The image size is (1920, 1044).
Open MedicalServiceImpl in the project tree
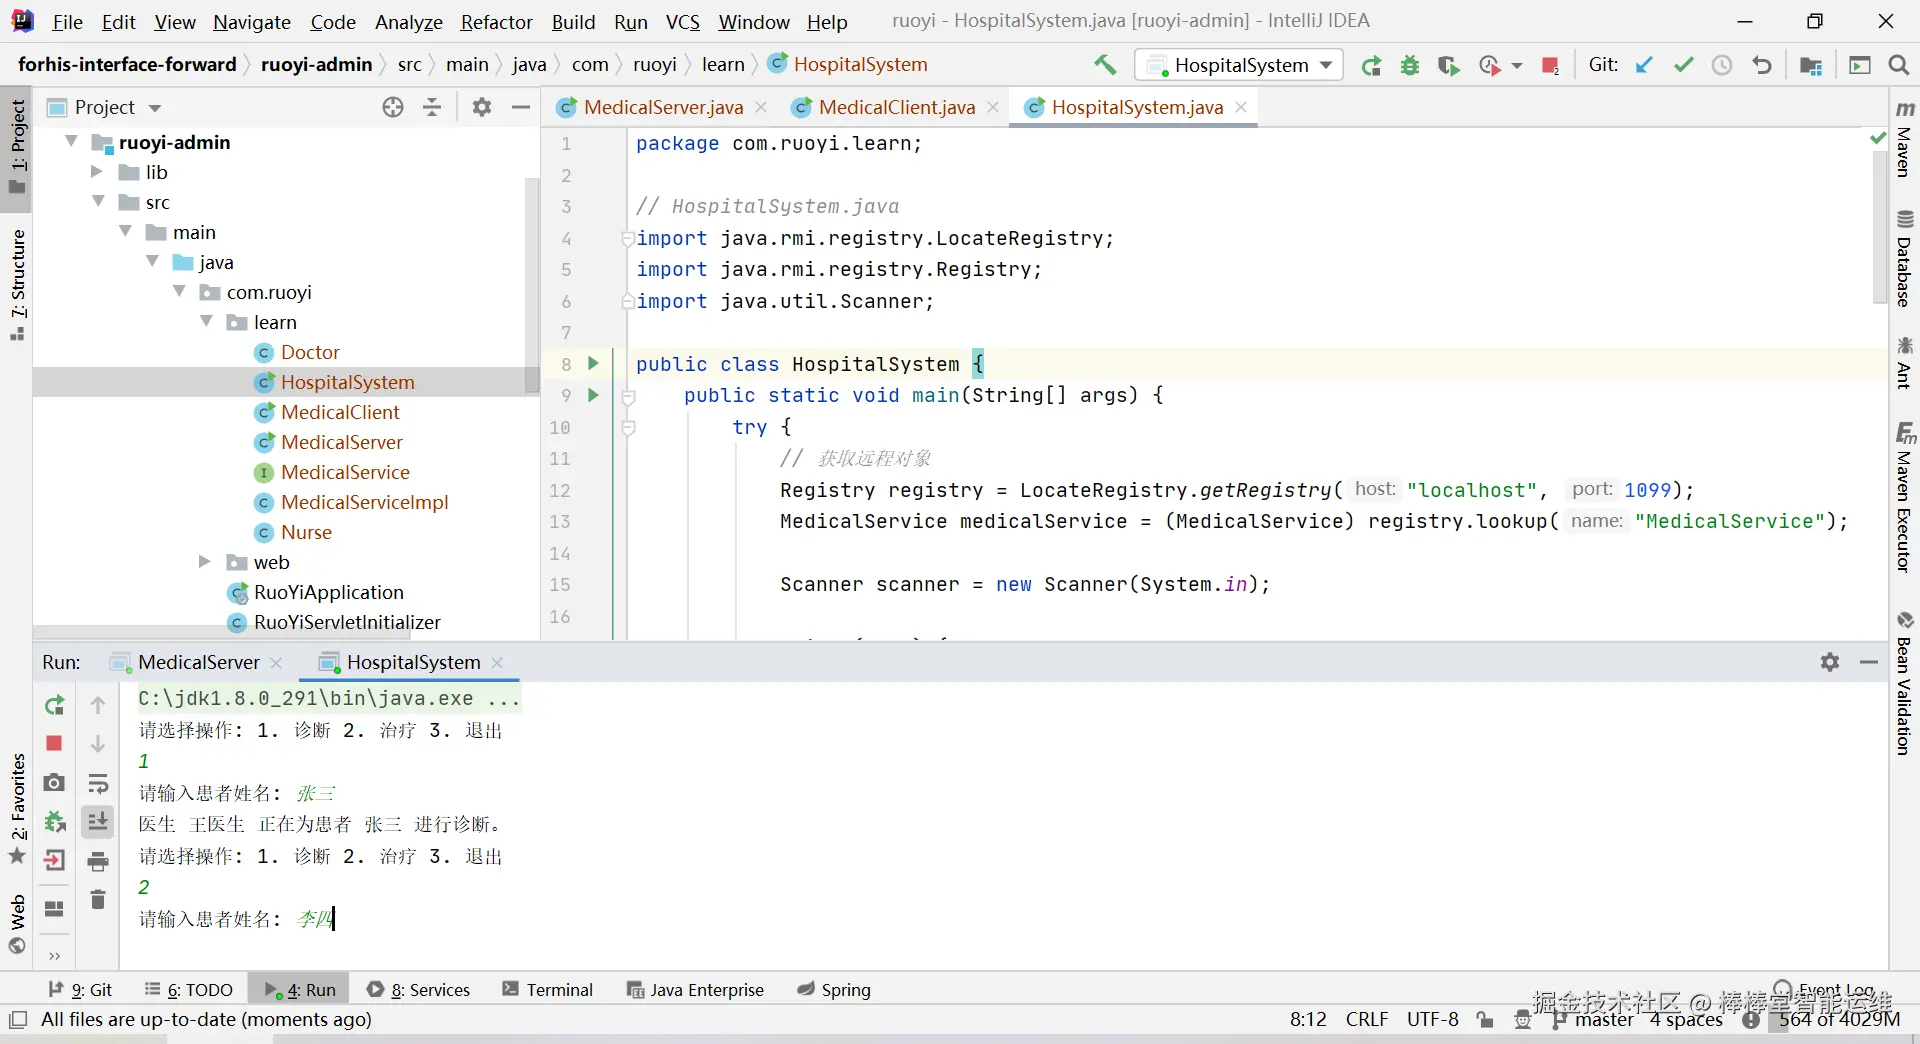[x=364, y=502]
